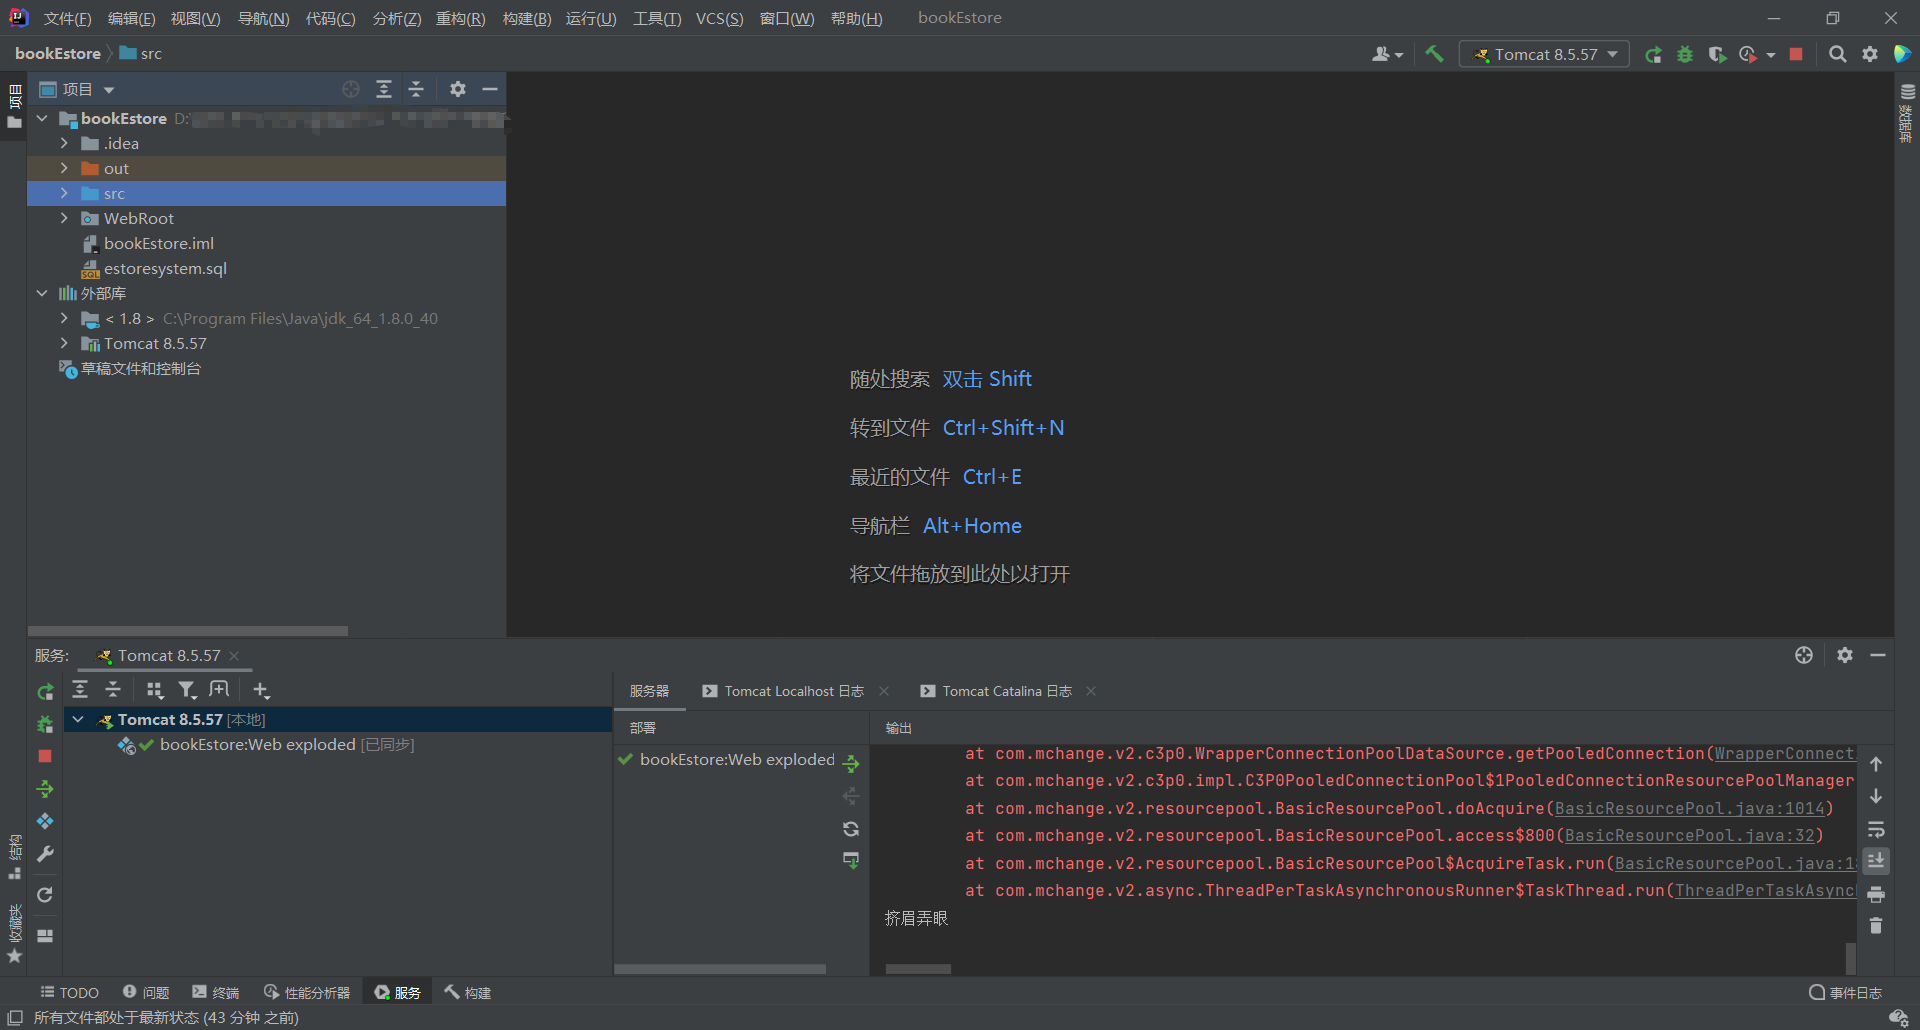The width and height of the screenshot is (1920, 1030).
Task: Click the Build project hammer icon
Action: pos(1434,54)
